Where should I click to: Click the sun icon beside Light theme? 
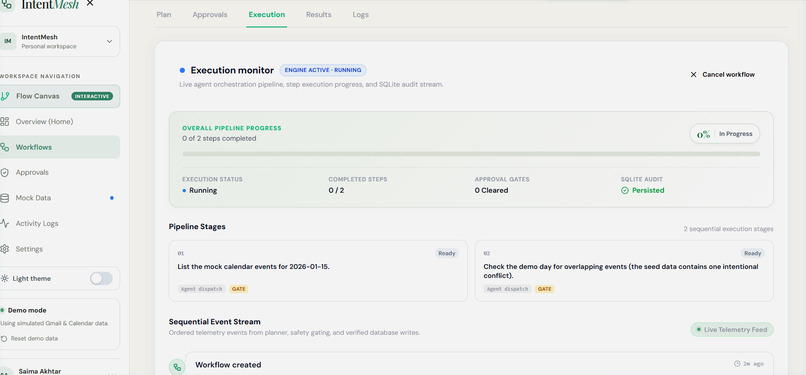pos(5,278)
